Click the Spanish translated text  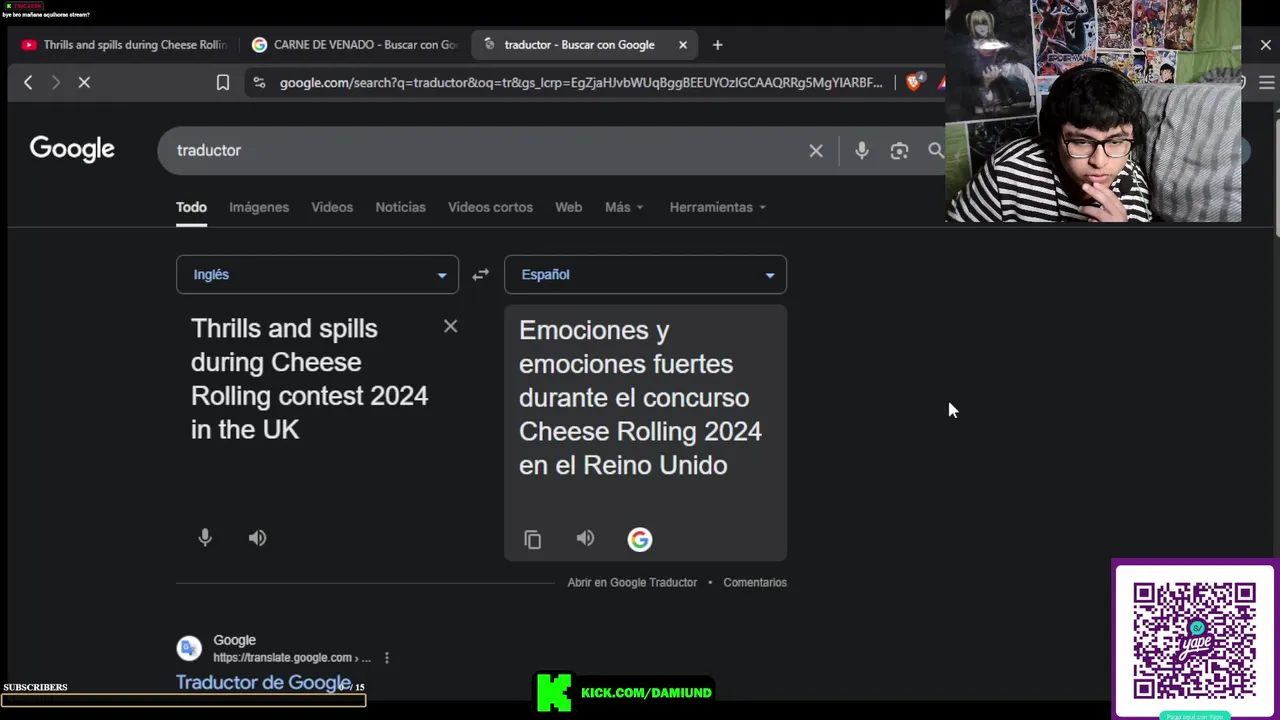point(640,398)
